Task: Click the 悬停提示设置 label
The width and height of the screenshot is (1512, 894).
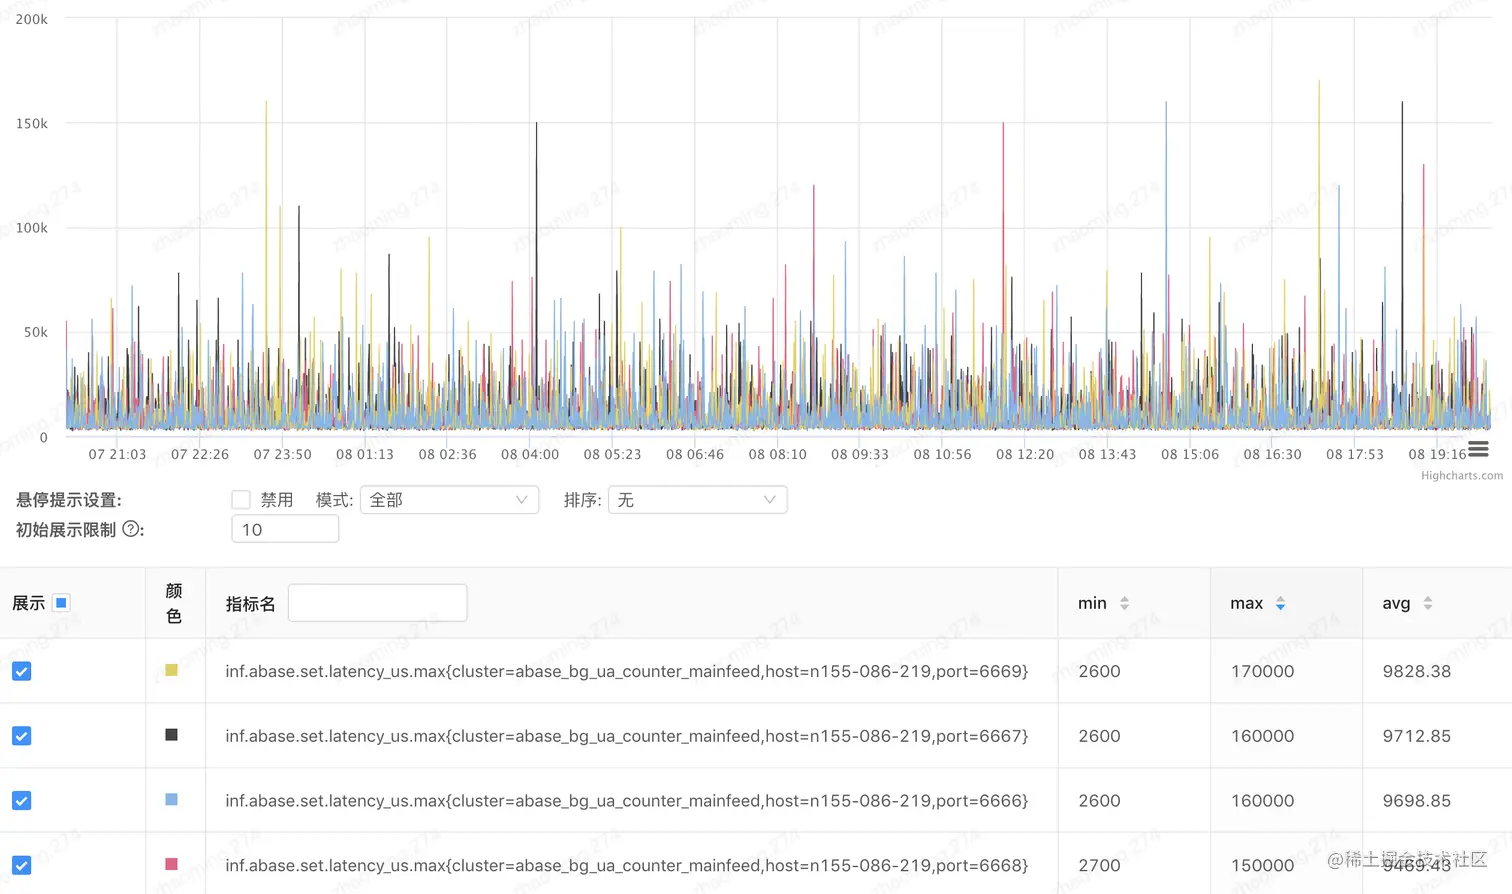Action: 68,500
